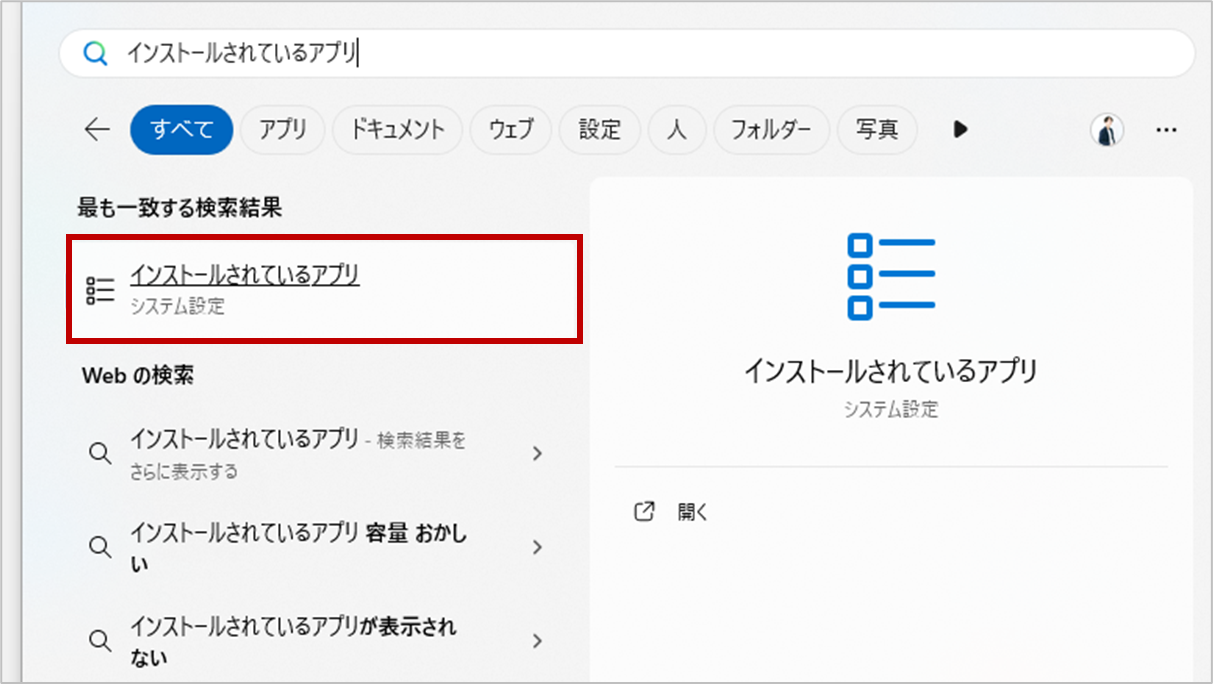
Task: Select the 人 filter pill
Action: (676, 129)
